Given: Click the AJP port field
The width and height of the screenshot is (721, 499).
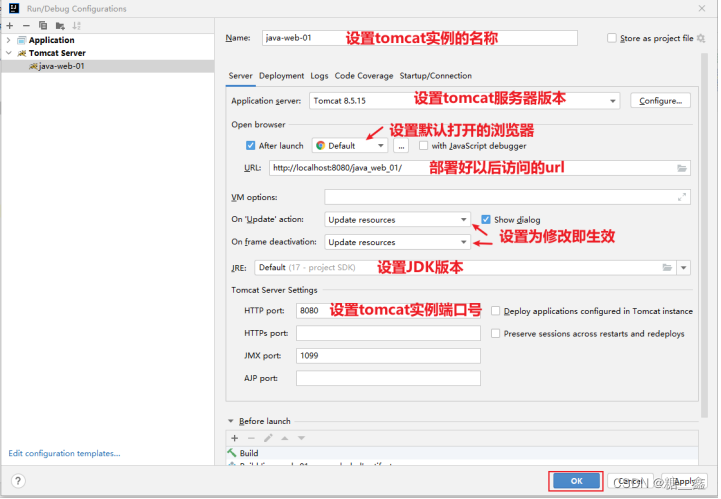Looking at the screenshot, I should click(388, 378).
